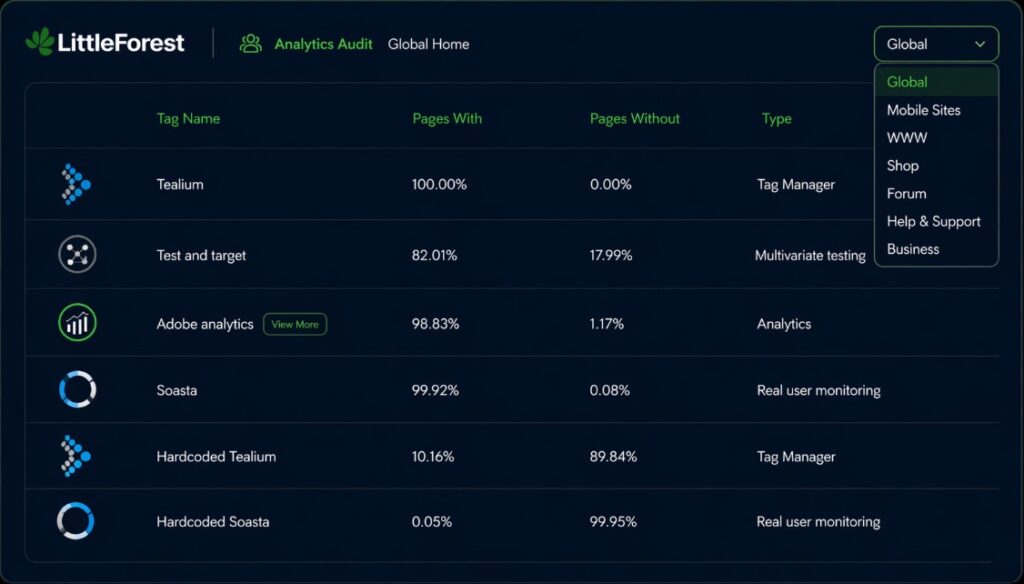Open the Analytics Audit link
The width and height of the screenshot is (1024, 584).
click(x=323, y=44)
